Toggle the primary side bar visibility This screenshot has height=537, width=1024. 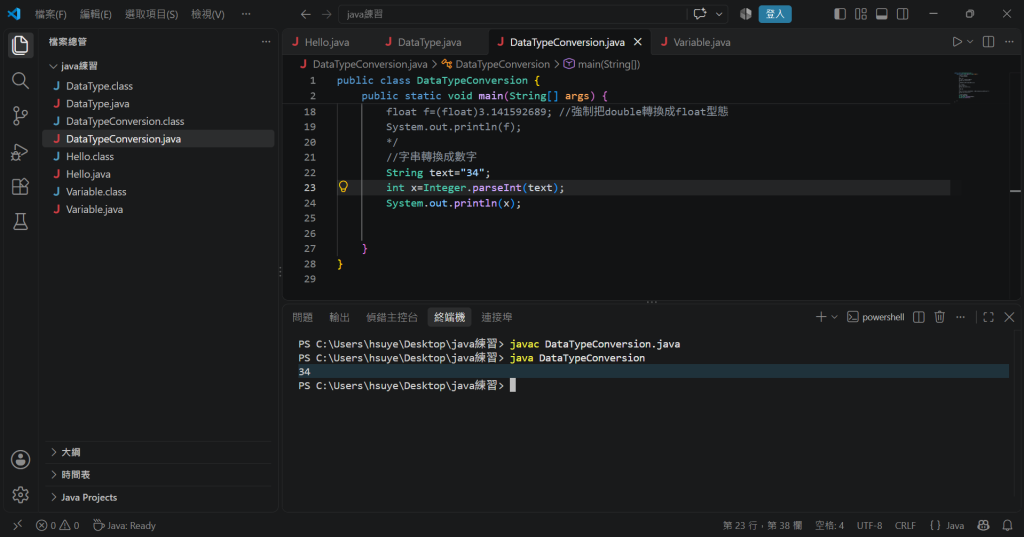coord(840,14)
